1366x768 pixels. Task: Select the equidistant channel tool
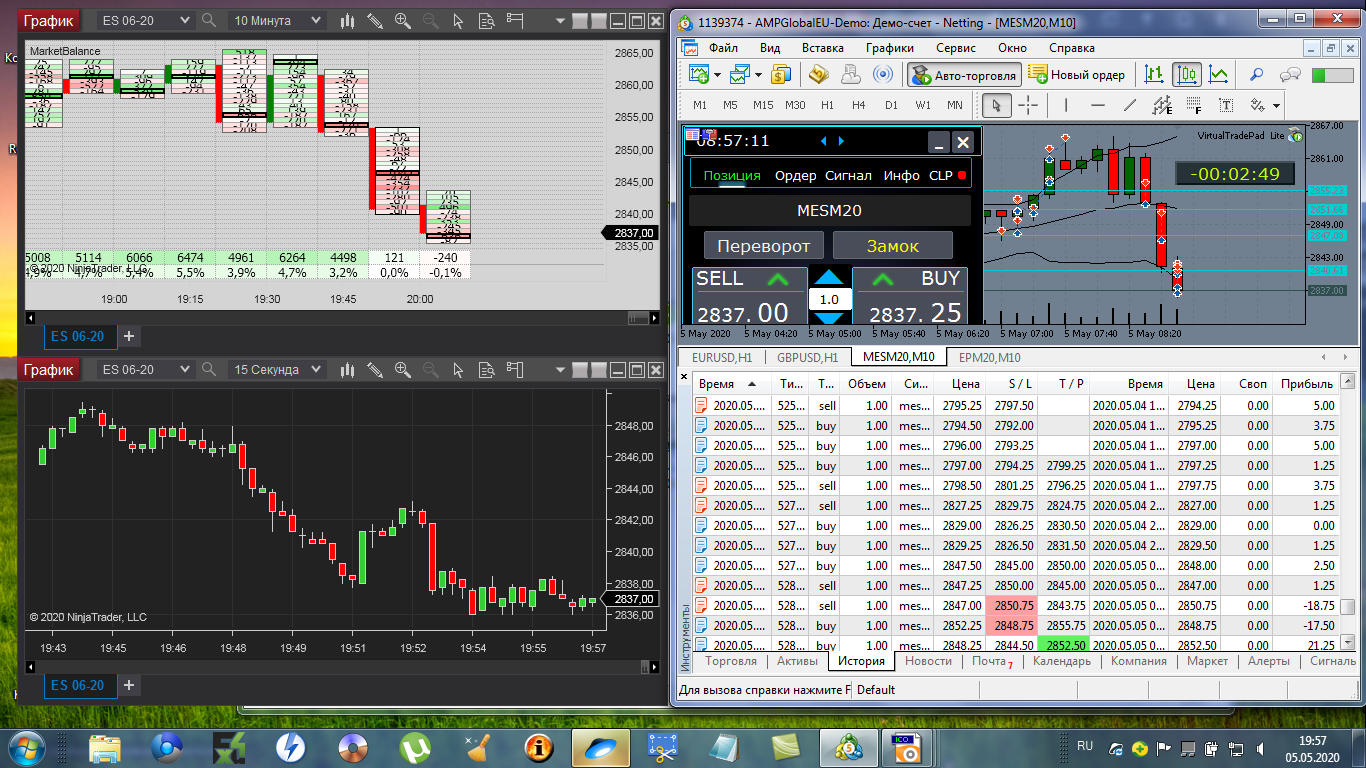pyautogui.click(x=1162, y=105)
